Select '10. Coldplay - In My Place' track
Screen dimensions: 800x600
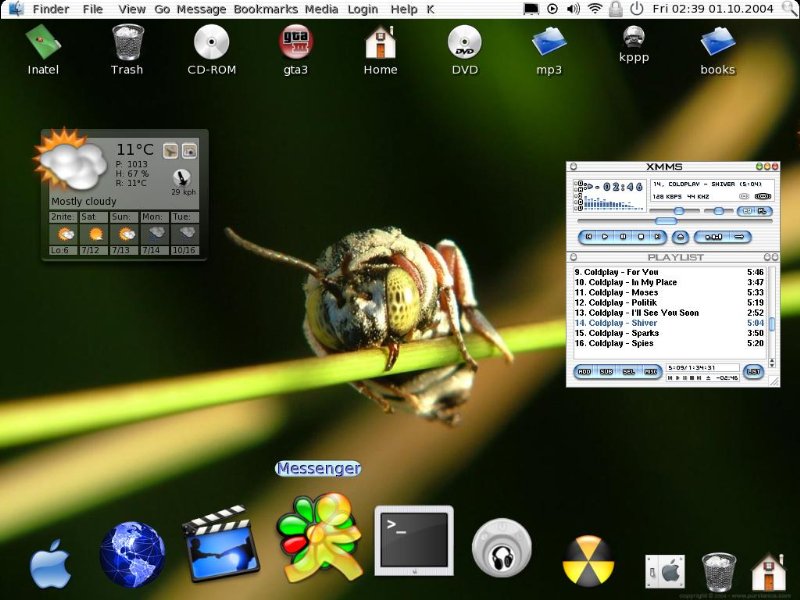click(669, 282)
